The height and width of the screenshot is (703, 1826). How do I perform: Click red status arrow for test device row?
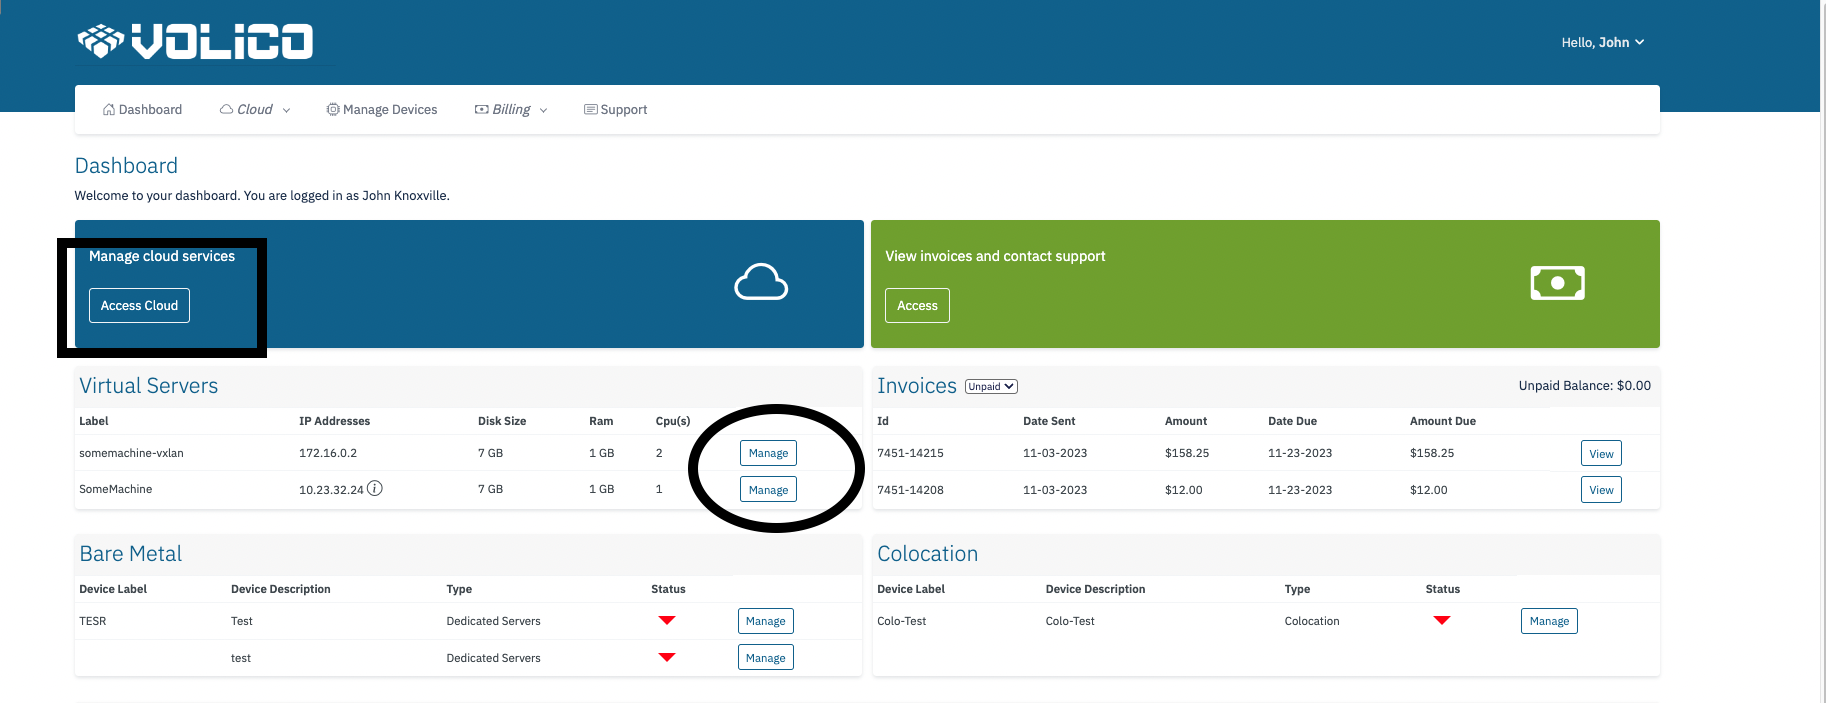coord(667,658)
